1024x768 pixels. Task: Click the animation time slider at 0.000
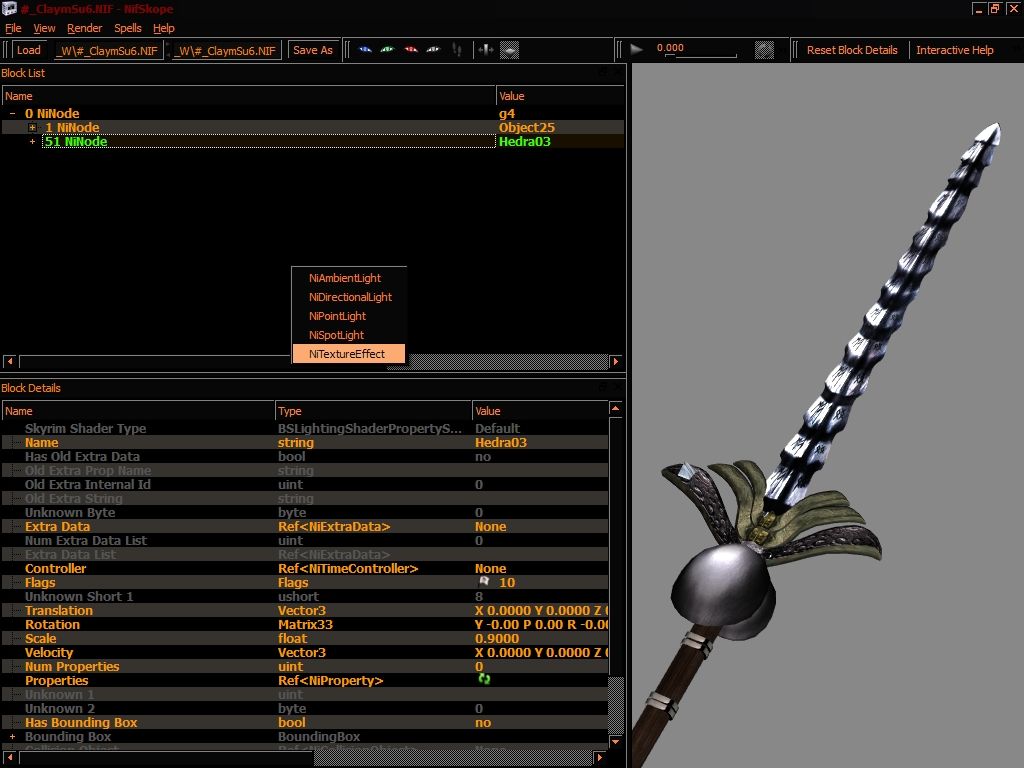coord(699,50)
